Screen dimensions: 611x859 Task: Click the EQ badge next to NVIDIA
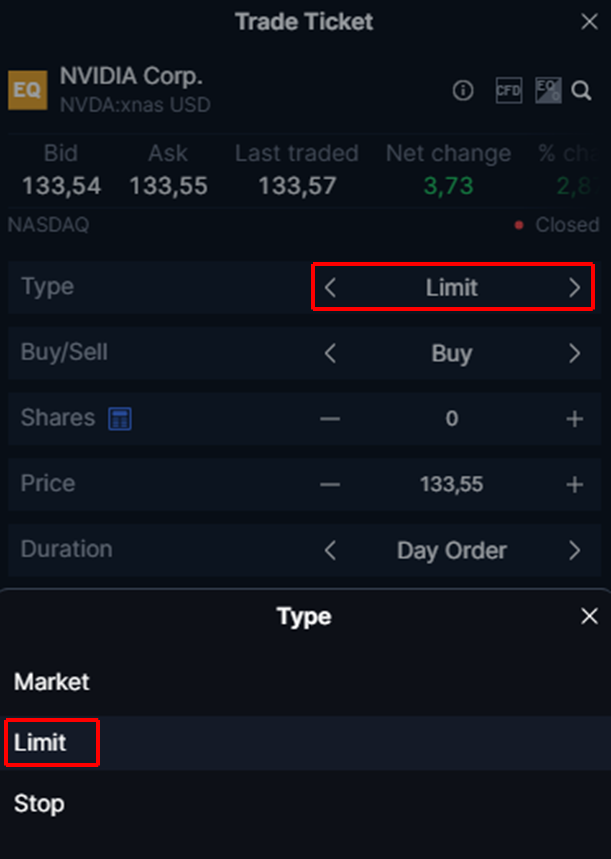27,90
